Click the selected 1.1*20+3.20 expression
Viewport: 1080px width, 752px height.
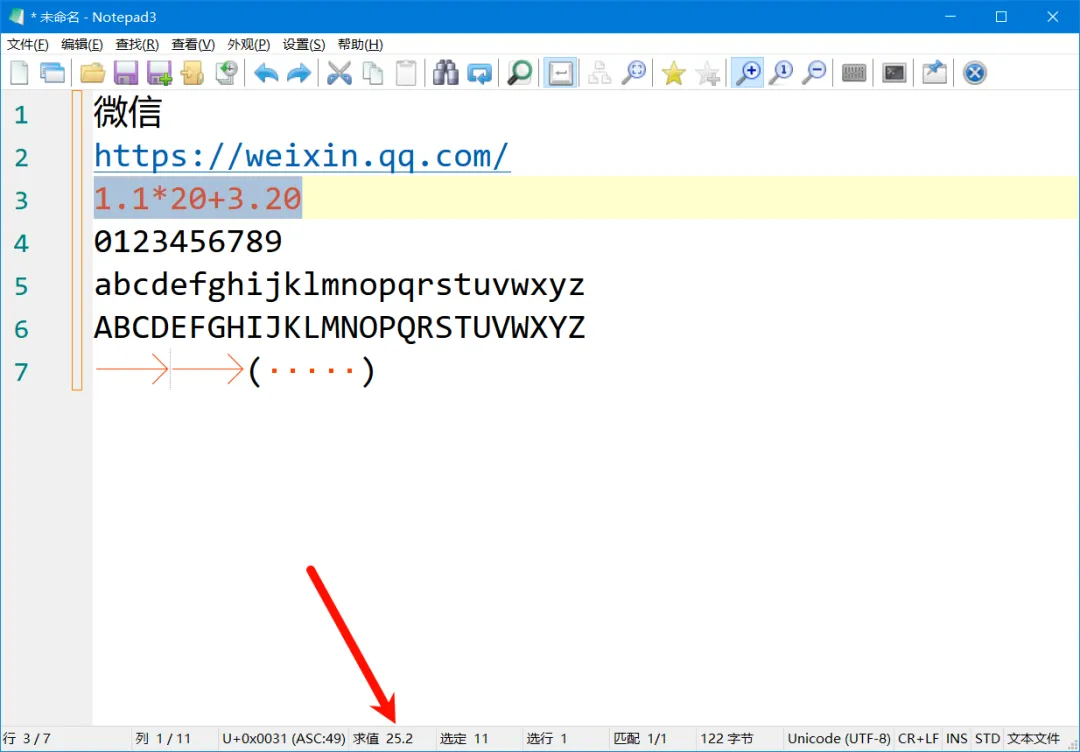point(198,198)
